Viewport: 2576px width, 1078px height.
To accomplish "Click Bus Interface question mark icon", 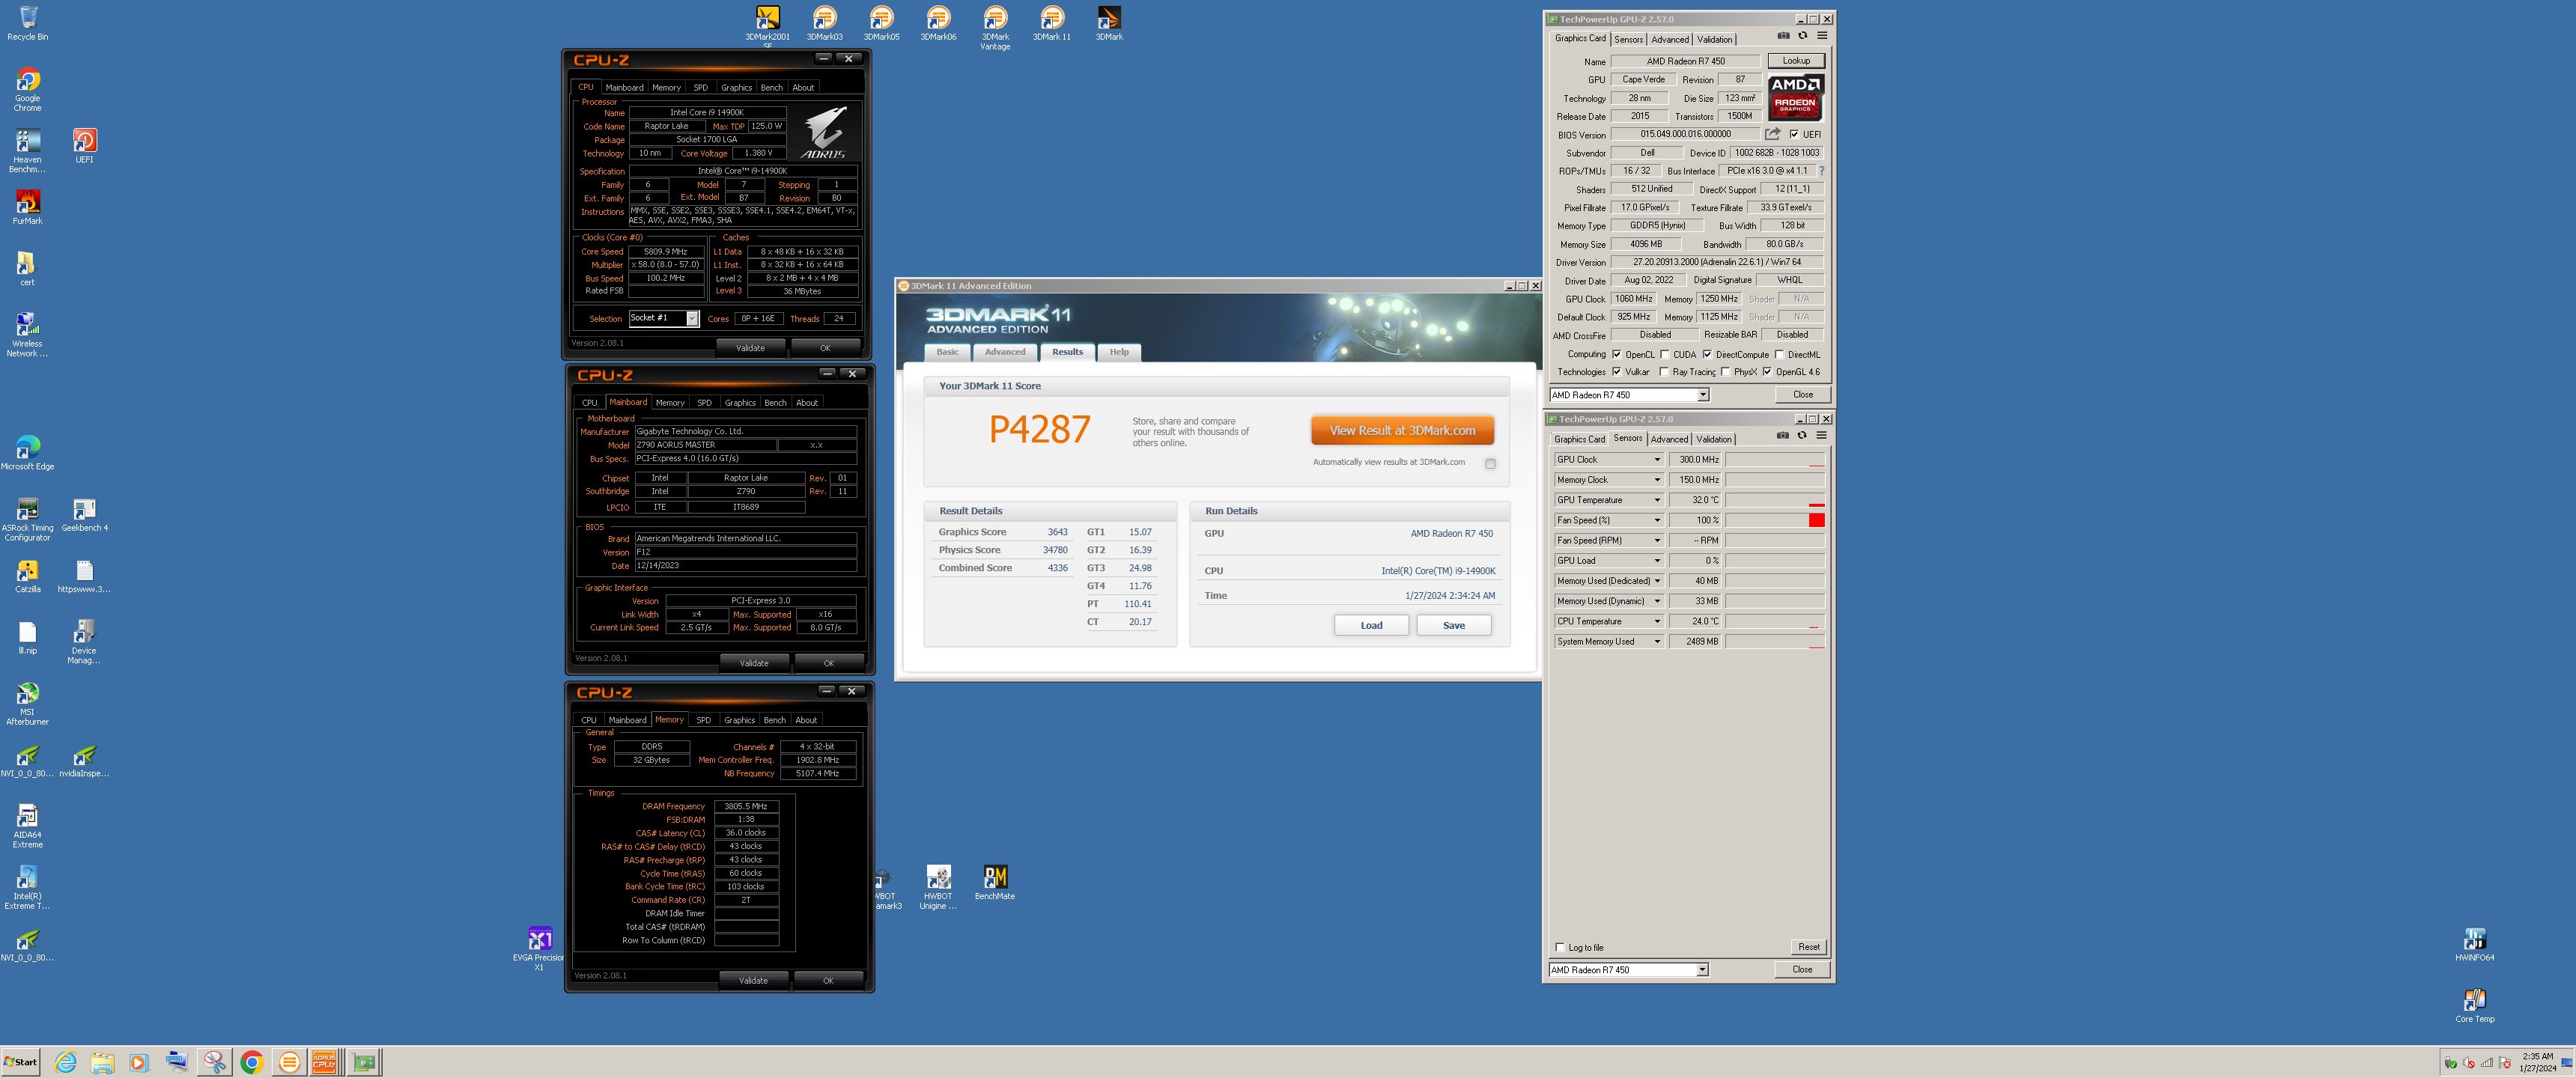I will coord(1821,171).
